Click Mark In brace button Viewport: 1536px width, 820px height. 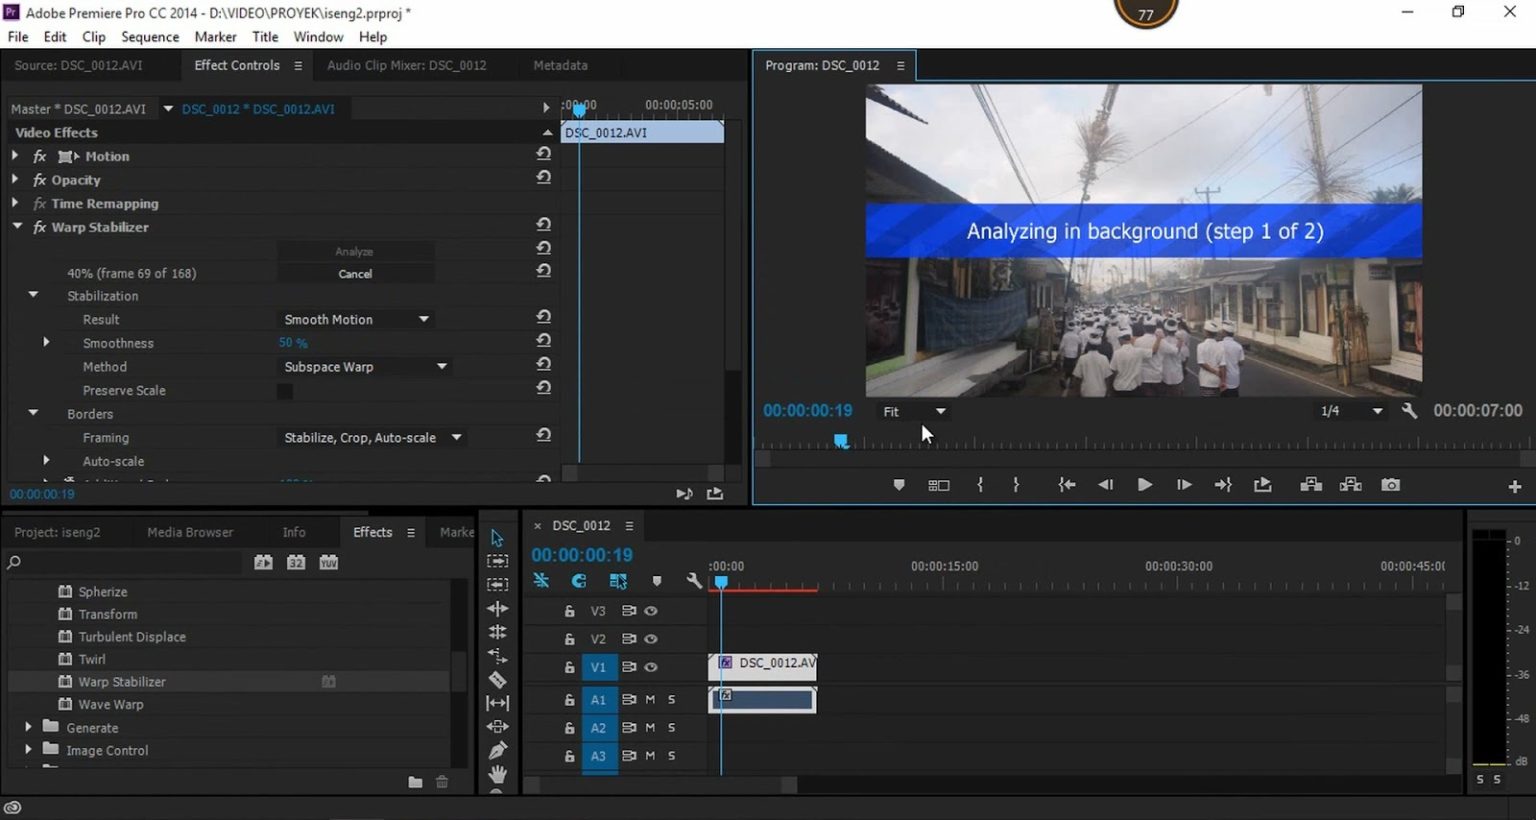(x=980, y=485)
